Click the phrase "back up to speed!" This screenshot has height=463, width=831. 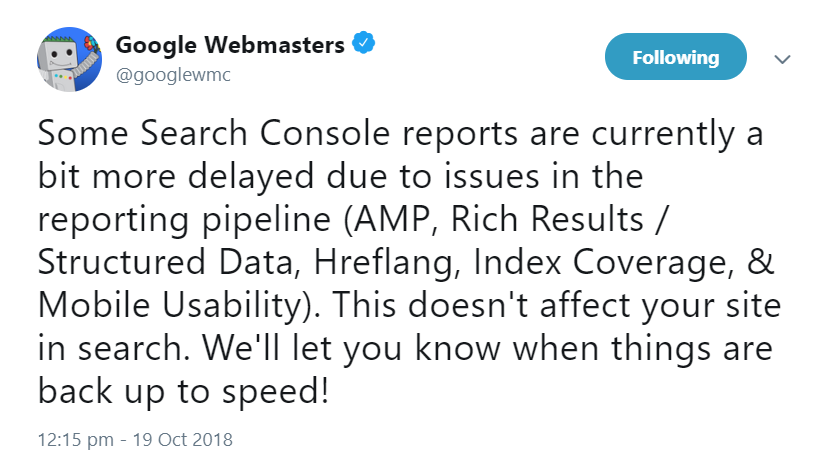pyautogui.click(x=183, y=390)
